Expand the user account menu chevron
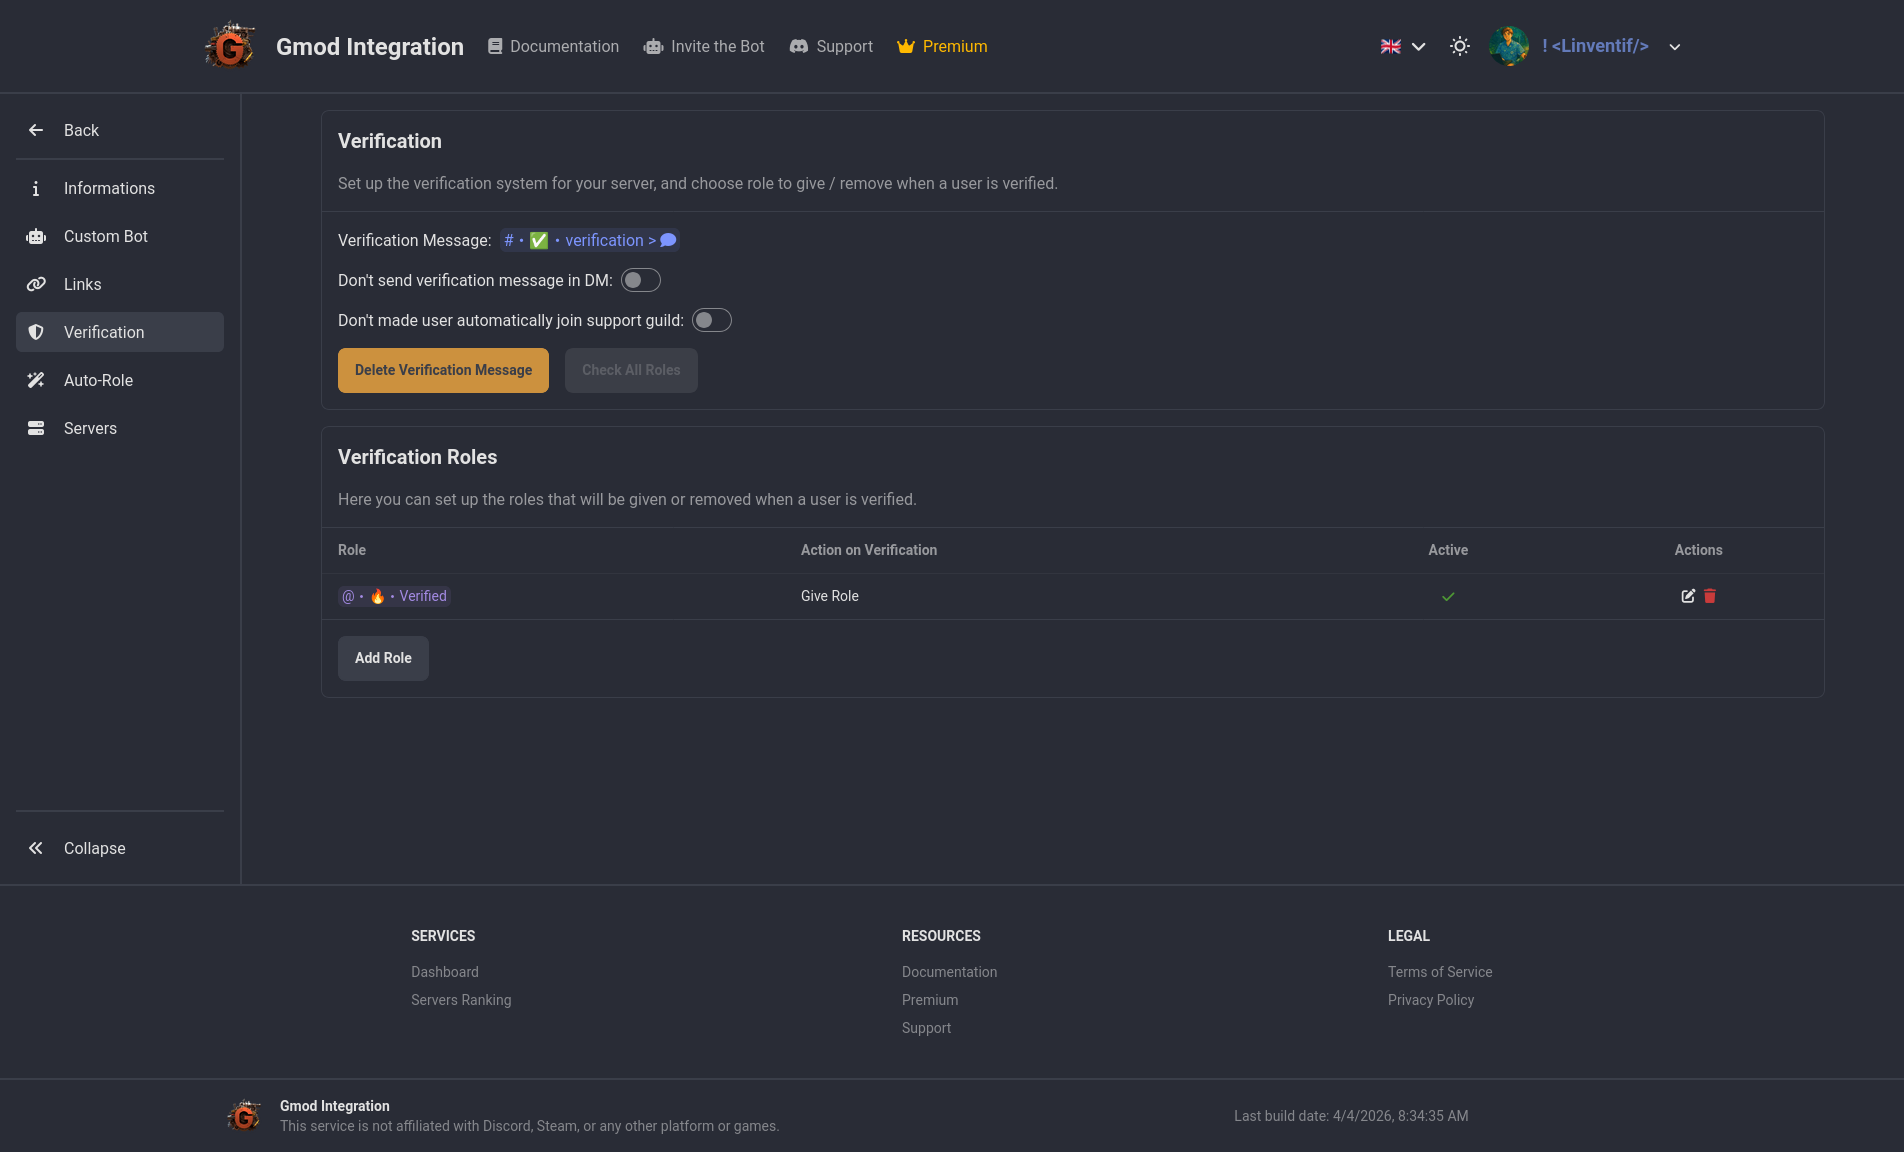Image resolution: width=1904 pixels, height=1152 pixels. pyautogui.click(x=1675, y=46)
